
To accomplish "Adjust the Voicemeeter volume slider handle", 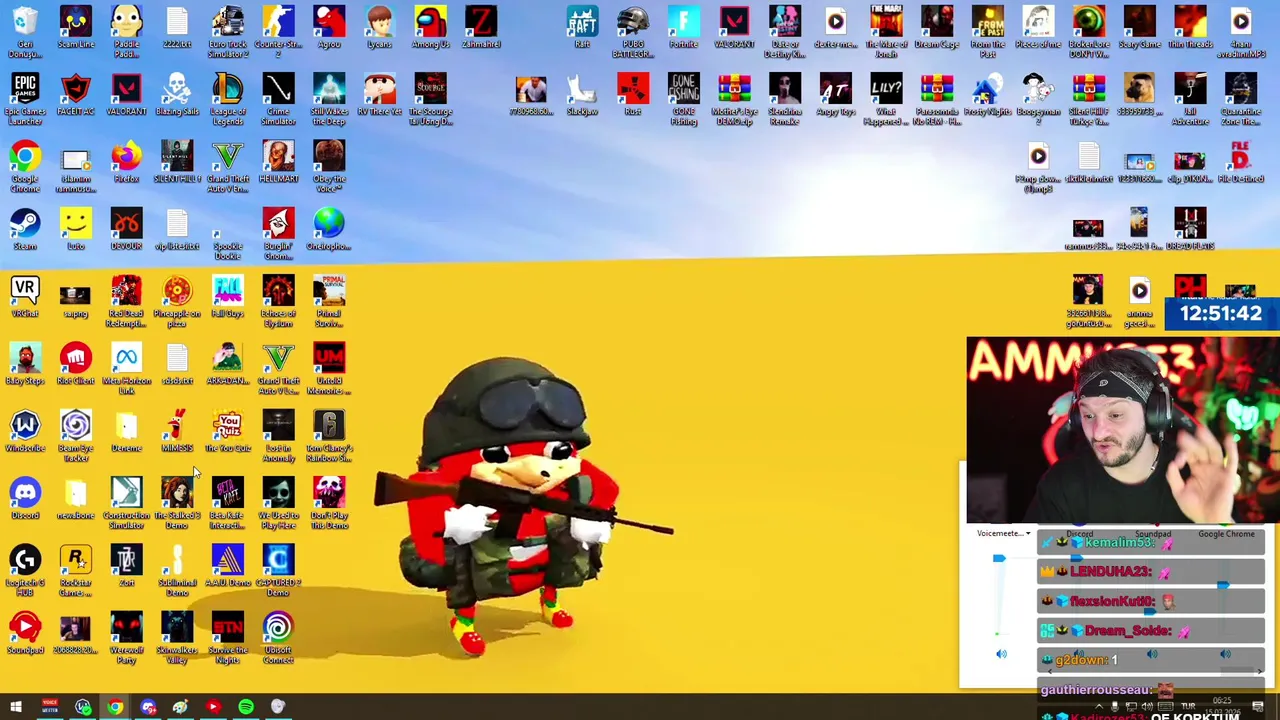I will (999, 559).
